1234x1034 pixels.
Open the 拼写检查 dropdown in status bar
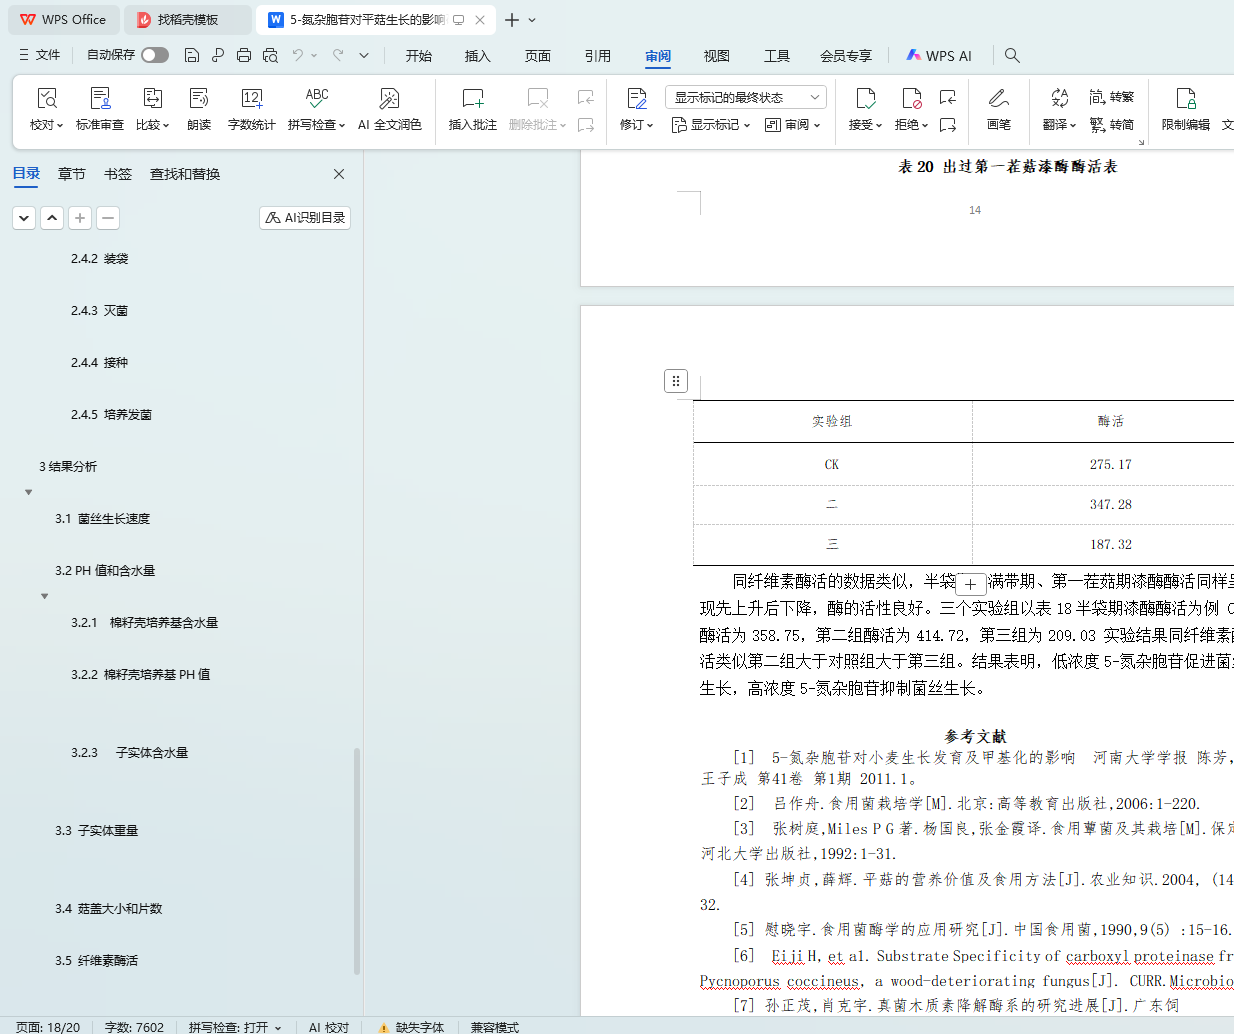235,1027
